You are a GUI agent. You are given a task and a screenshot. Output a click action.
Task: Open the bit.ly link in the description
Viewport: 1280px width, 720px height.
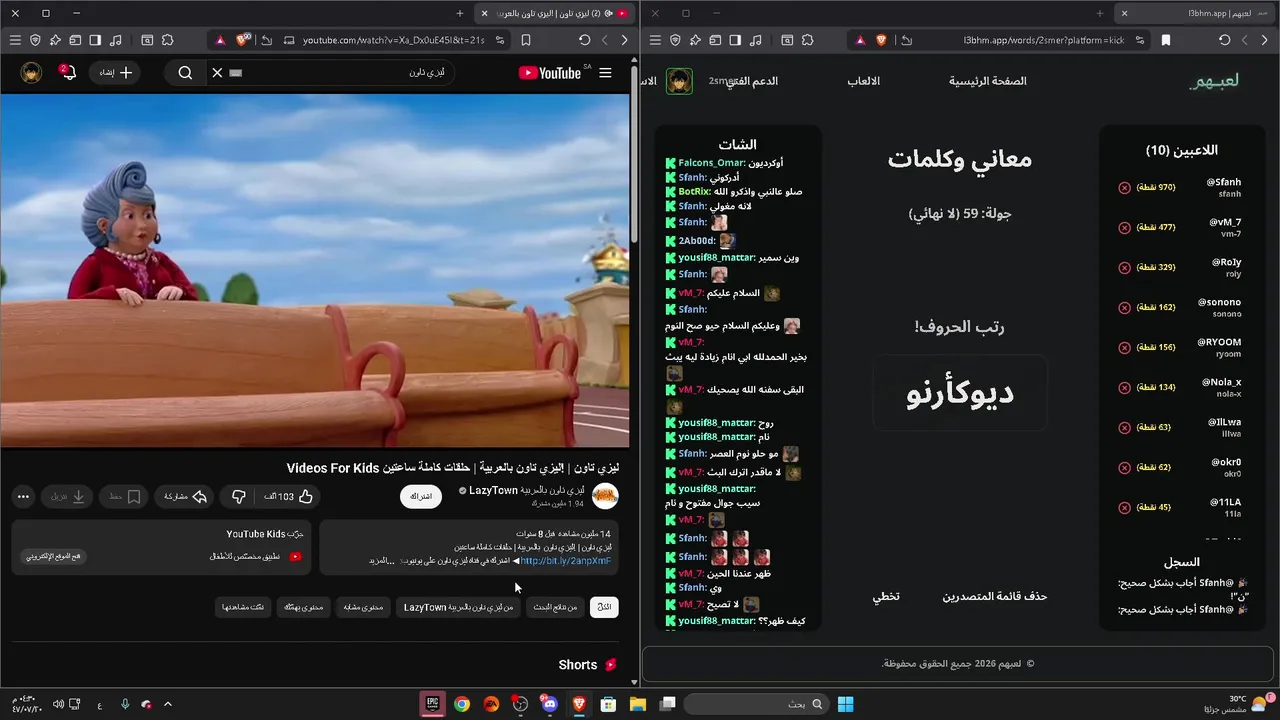click(565, 561)
